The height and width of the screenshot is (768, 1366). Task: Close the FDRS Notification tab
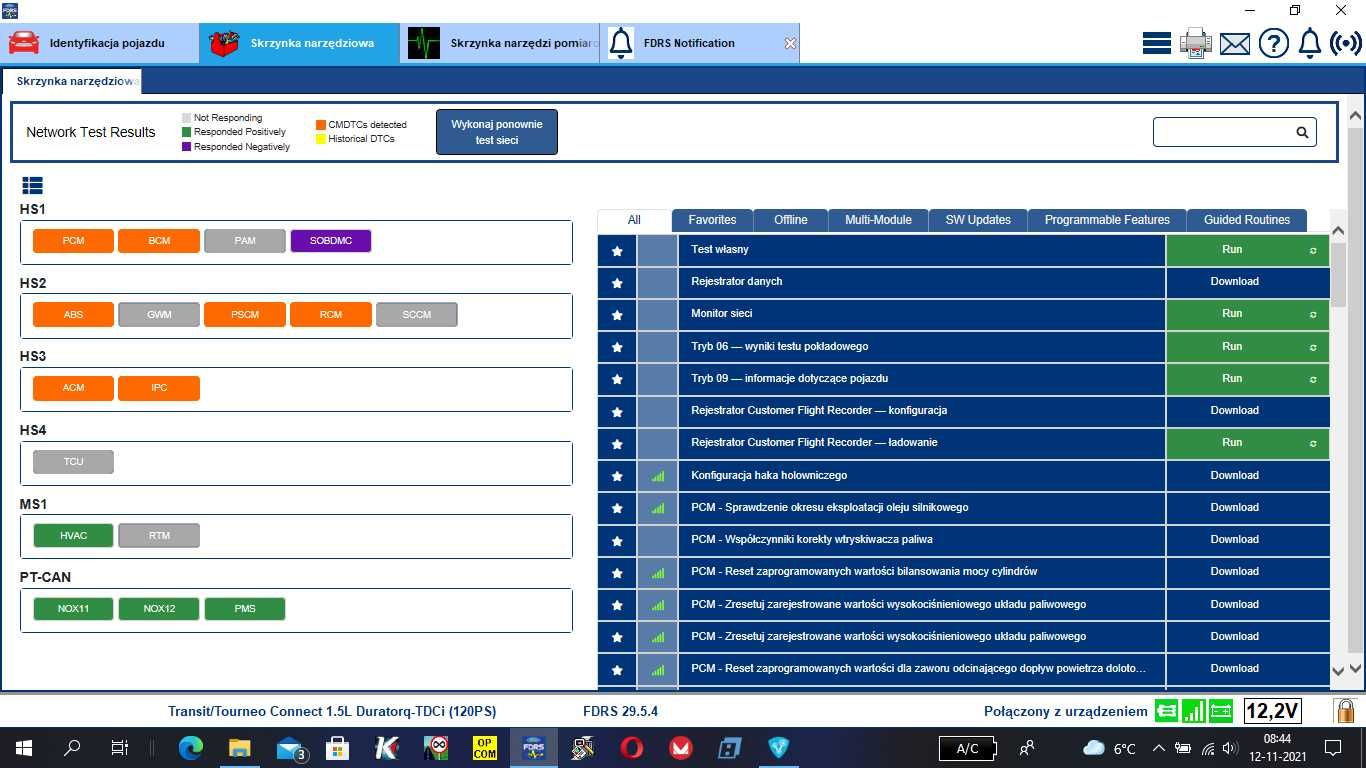(x=790, y=44)
